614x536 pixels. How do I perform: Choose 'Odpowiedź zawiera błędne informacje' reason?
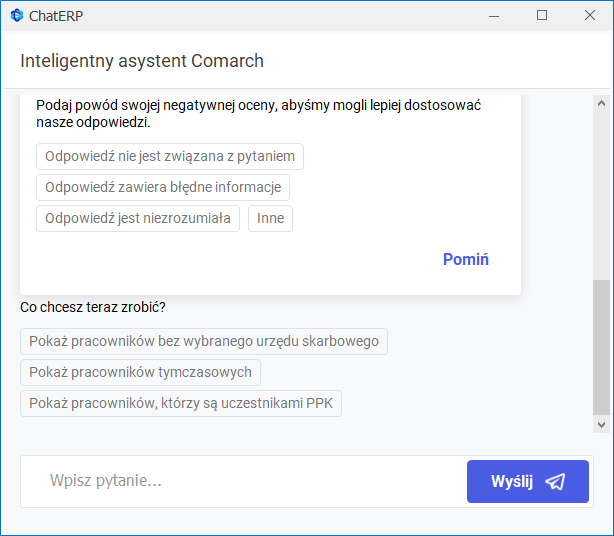163,187
